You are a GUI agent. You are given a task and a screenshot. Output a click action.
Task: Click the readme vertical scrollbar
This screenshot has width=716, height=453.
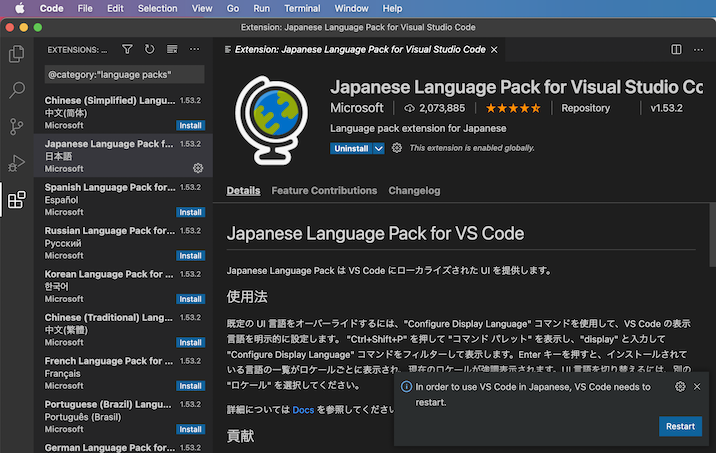tap(712, 235)
